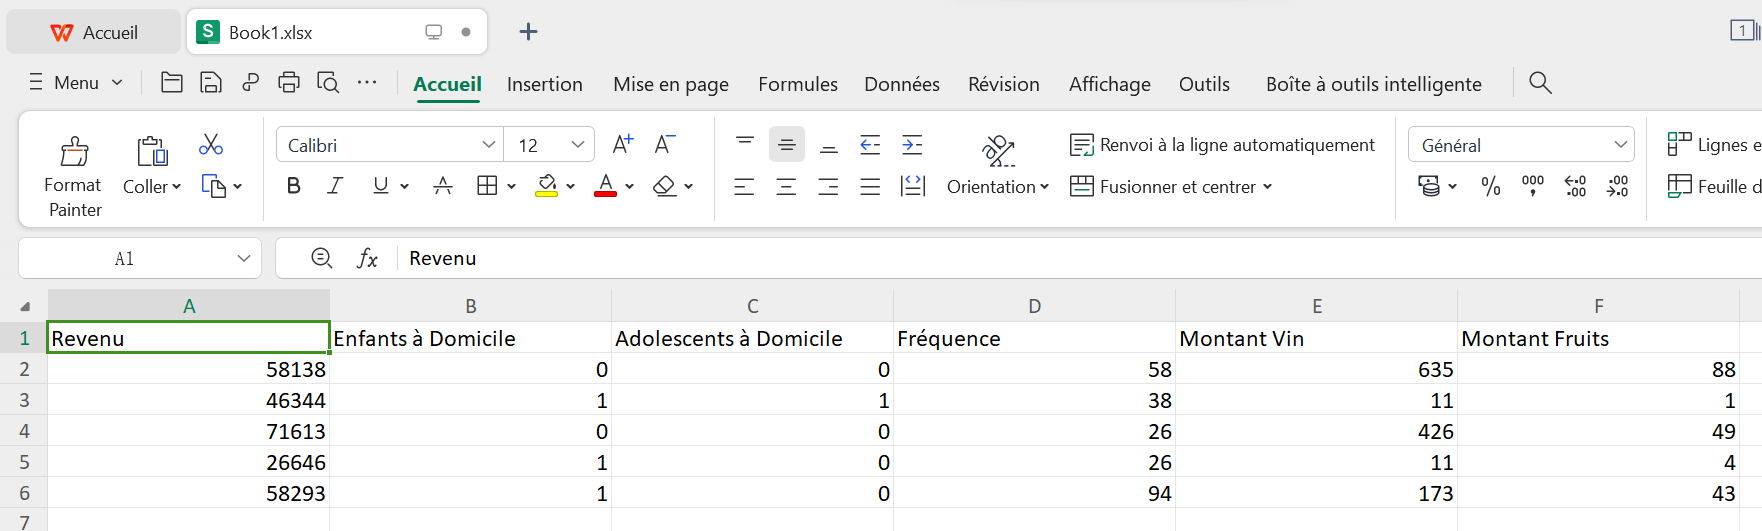The image size is (1762, 531).
Task: Apply the red font color swatch
Action: [x=605, y=186]
